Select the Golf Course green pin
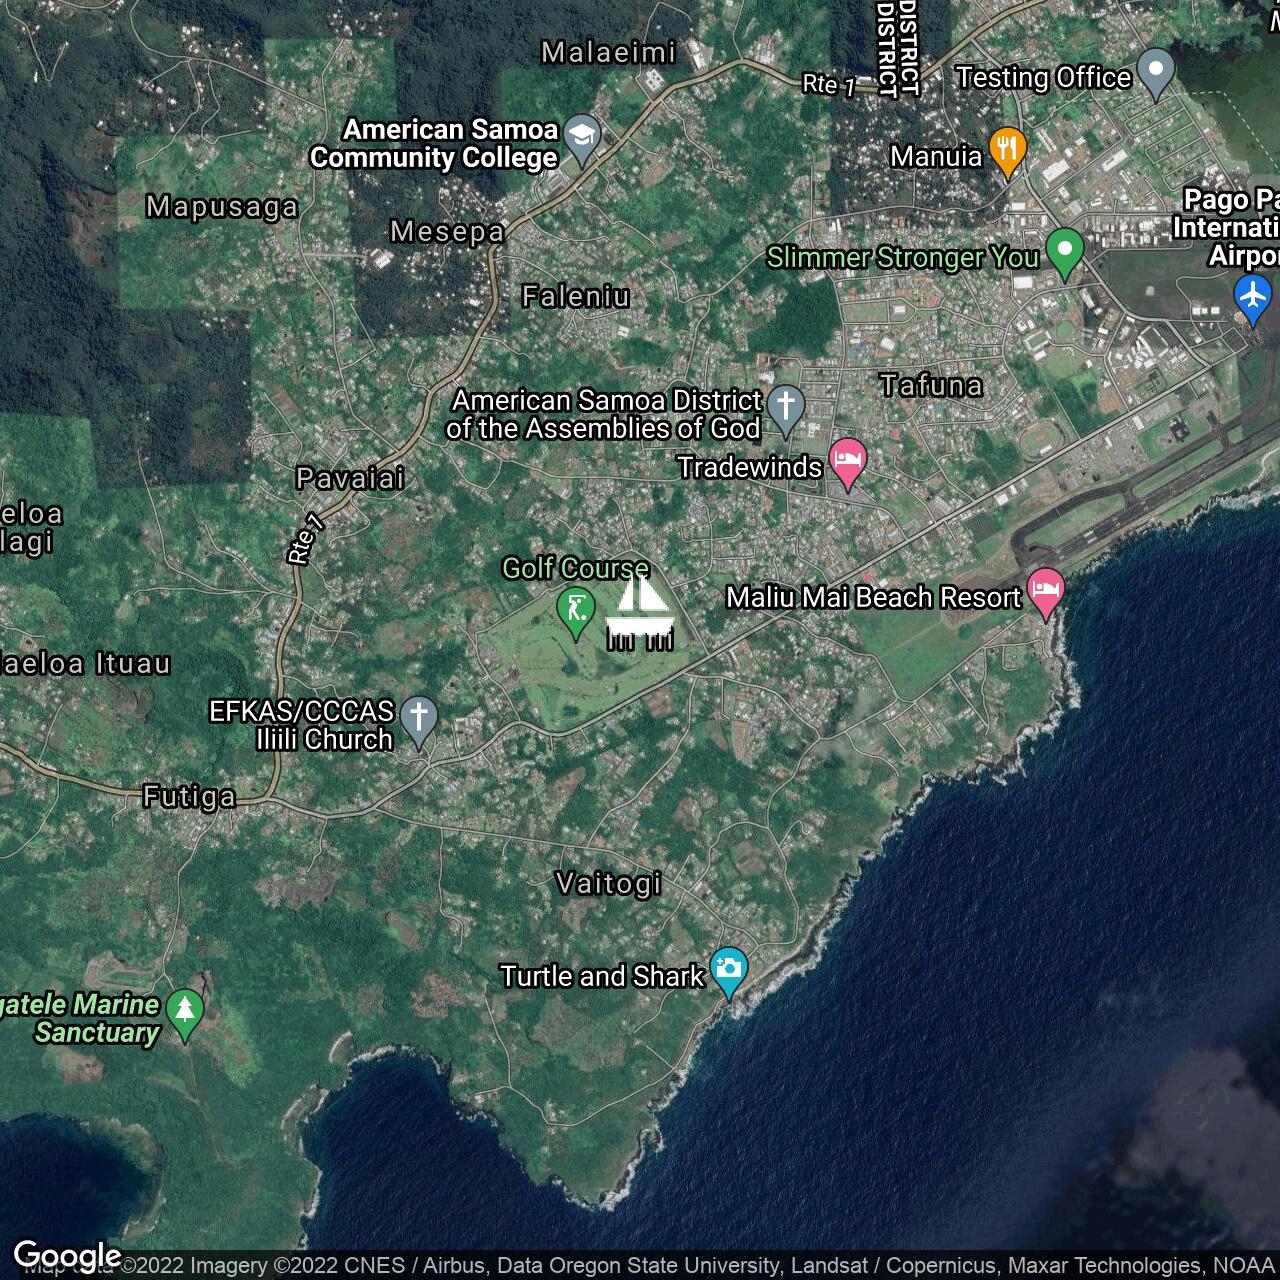This screenshot has height=1280, width=1280. click(576, 610)
